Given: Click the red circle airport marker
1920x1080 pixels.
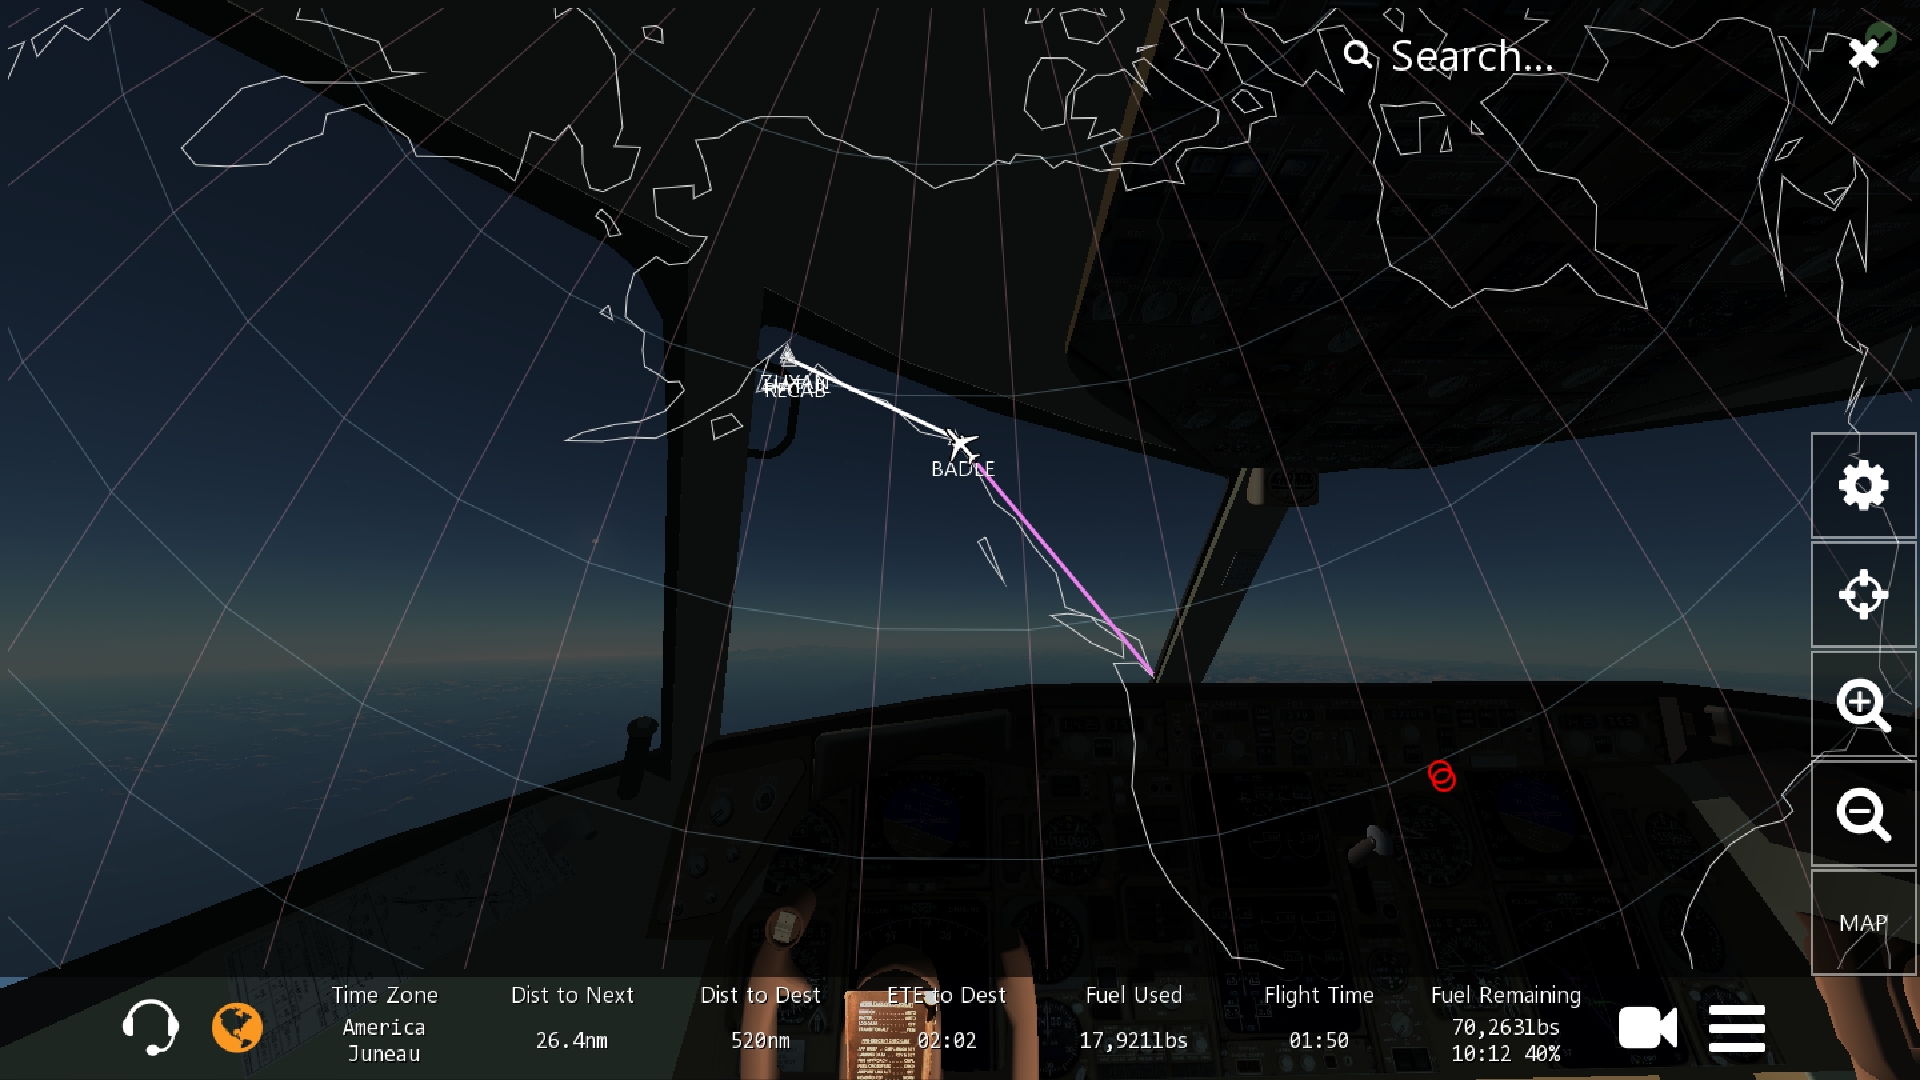Looking at the screenshot, I should (x=1441, y=776).
